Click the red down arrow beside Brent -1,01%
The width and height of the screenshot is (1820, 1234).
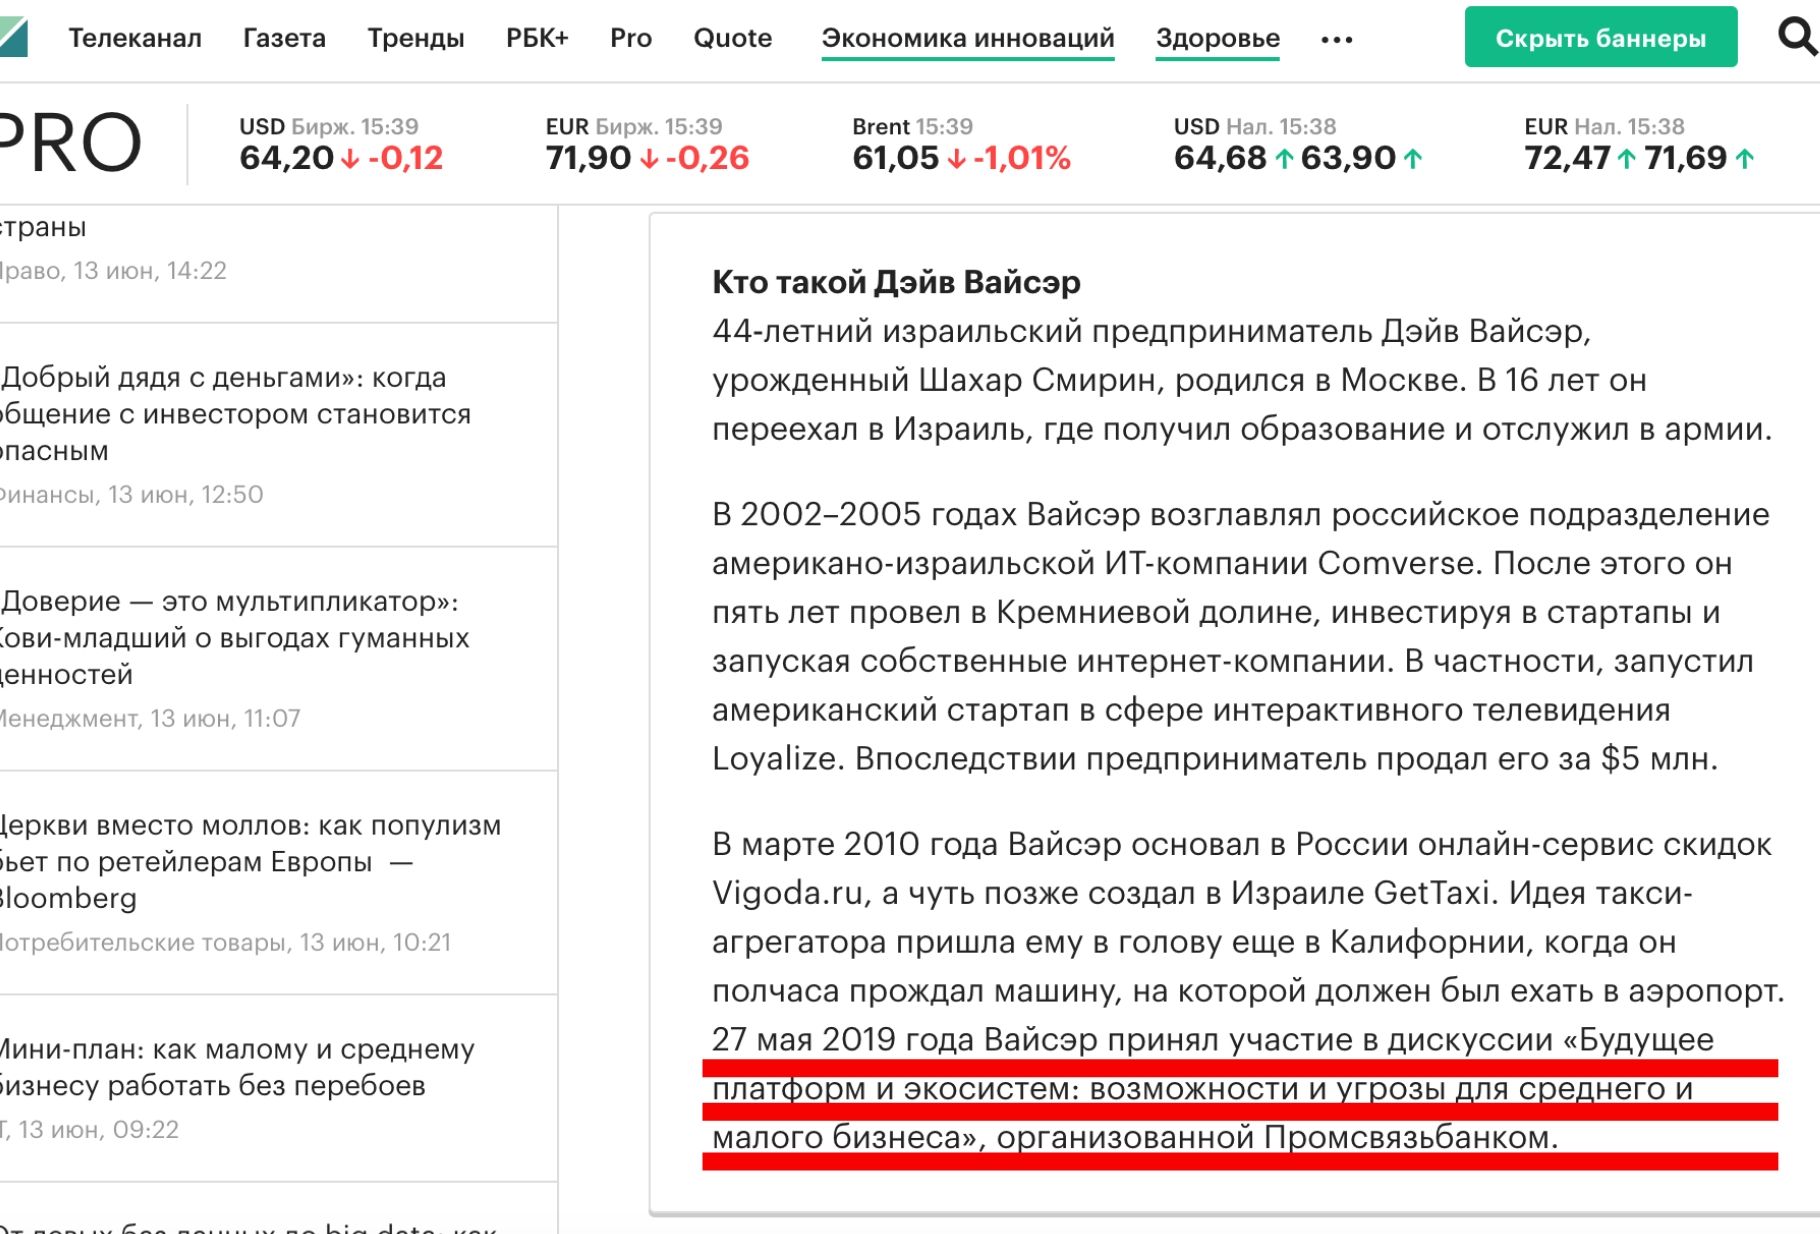tap(956, 159)
